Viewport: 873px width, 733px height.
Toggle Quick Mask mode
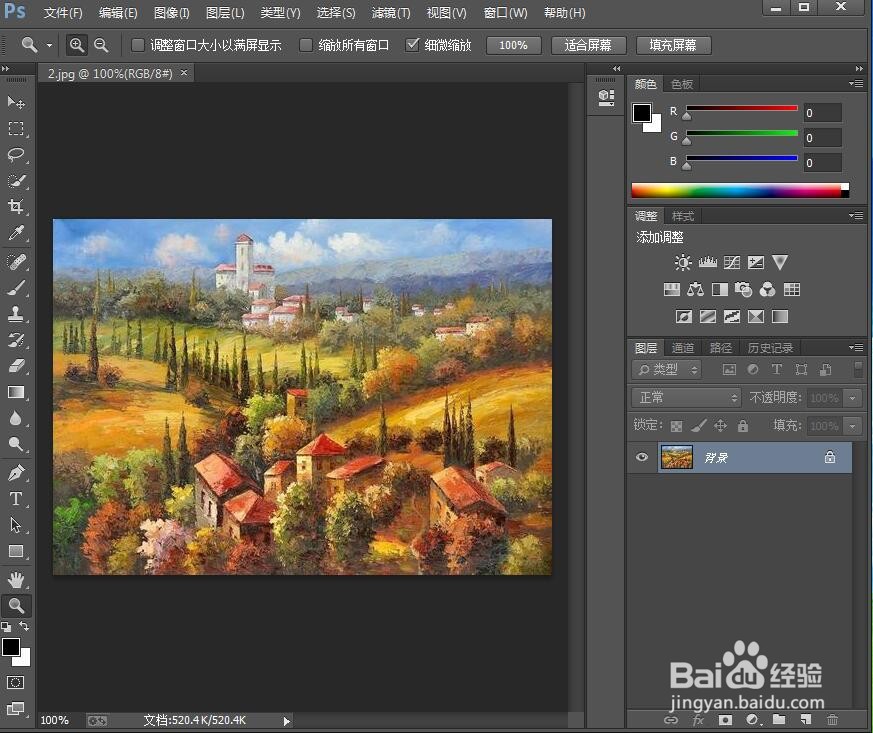tap(16, 682)
